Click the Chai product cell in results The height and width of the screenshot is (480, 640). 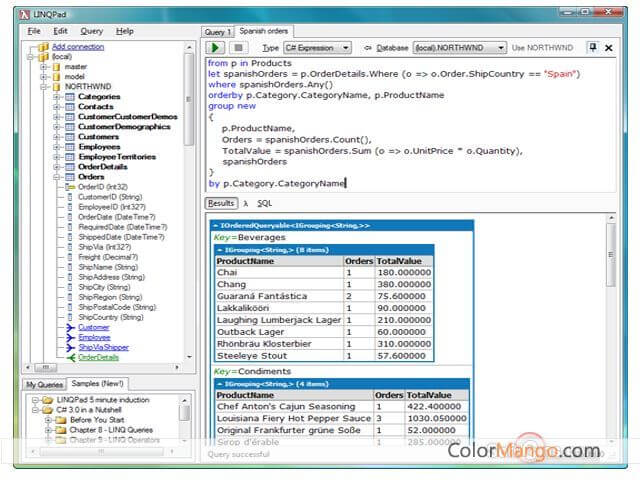coord(280,273)
